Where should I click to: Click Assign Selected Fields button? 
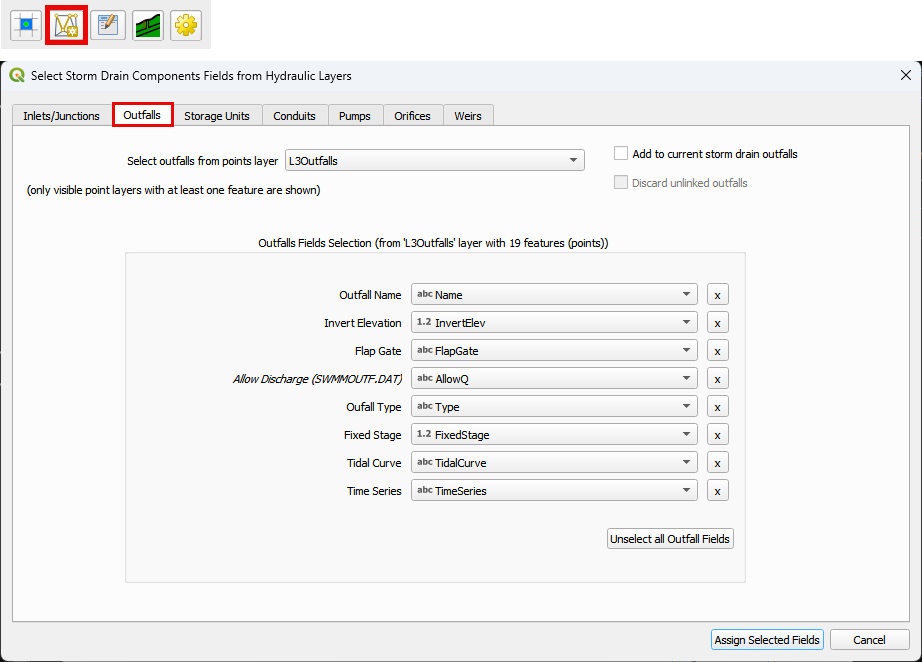(767, 640)
